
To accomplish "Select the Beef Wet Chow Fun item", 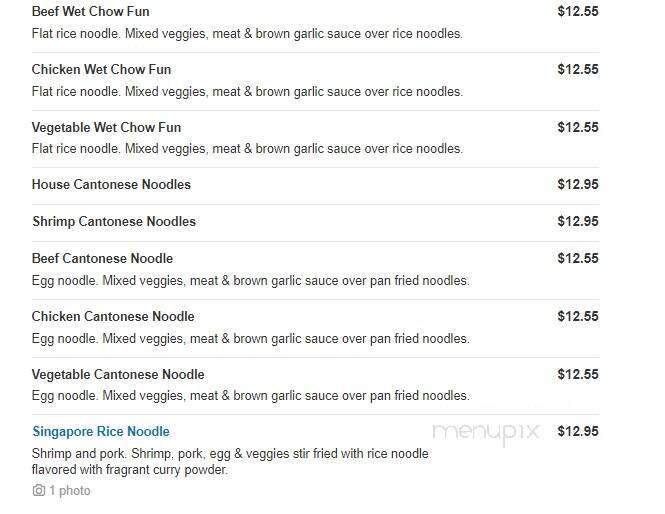I will tap(91, 12).
